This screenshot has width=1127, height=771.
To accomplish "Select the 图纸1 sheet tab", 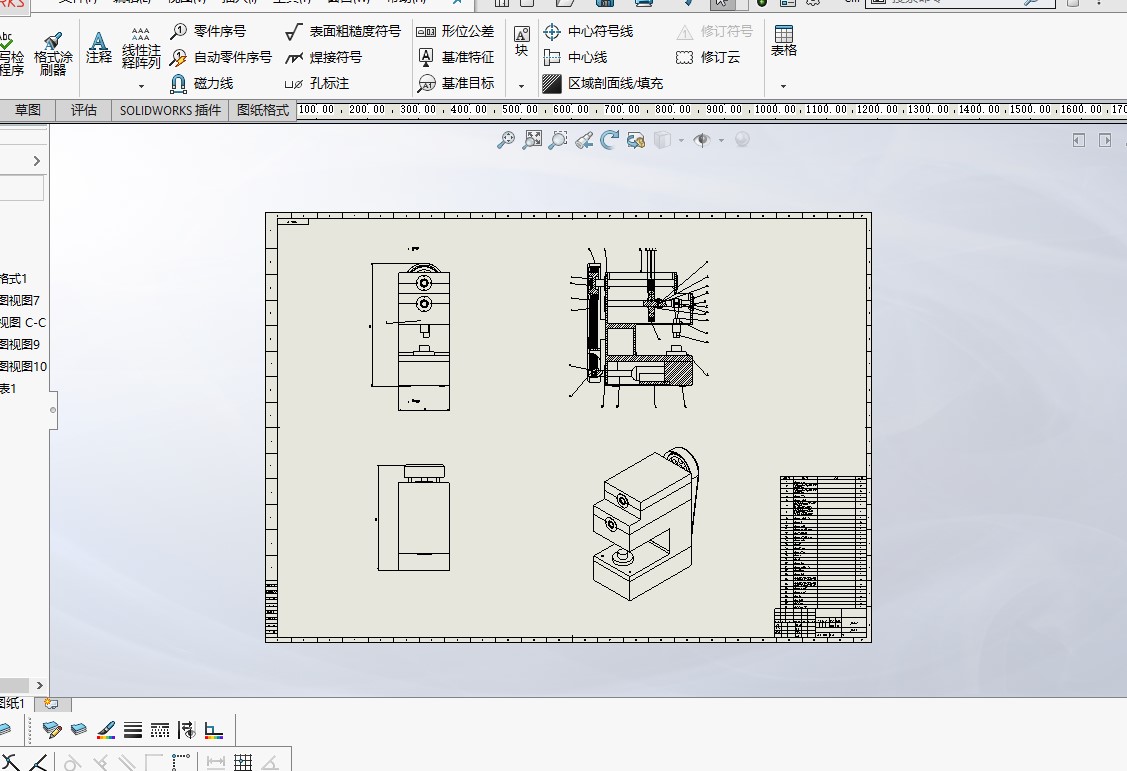I will [x=14, y=703].
